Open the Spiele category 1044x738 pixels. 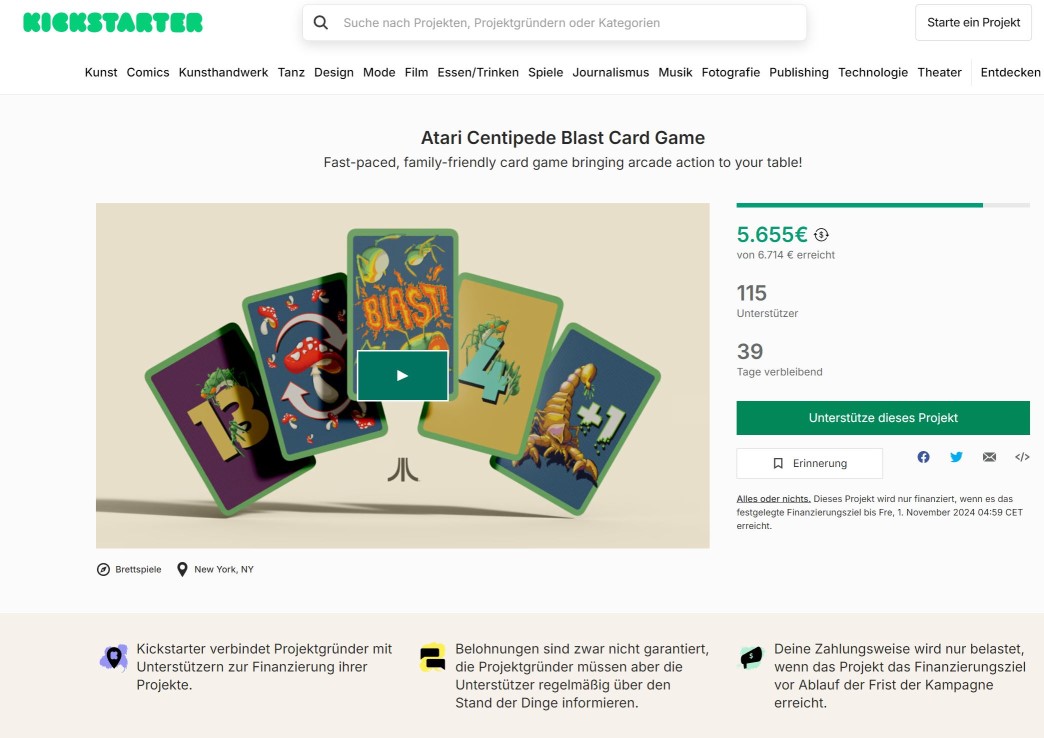click(546, 72)
